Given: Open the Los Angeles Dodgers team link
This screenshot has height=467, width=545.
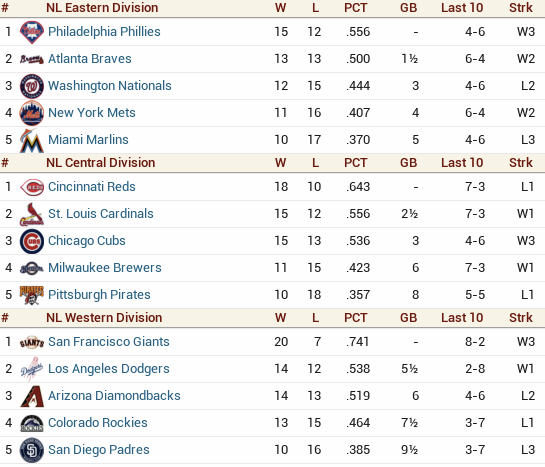Looking at the screenshot, I should [x=109, y=369].
